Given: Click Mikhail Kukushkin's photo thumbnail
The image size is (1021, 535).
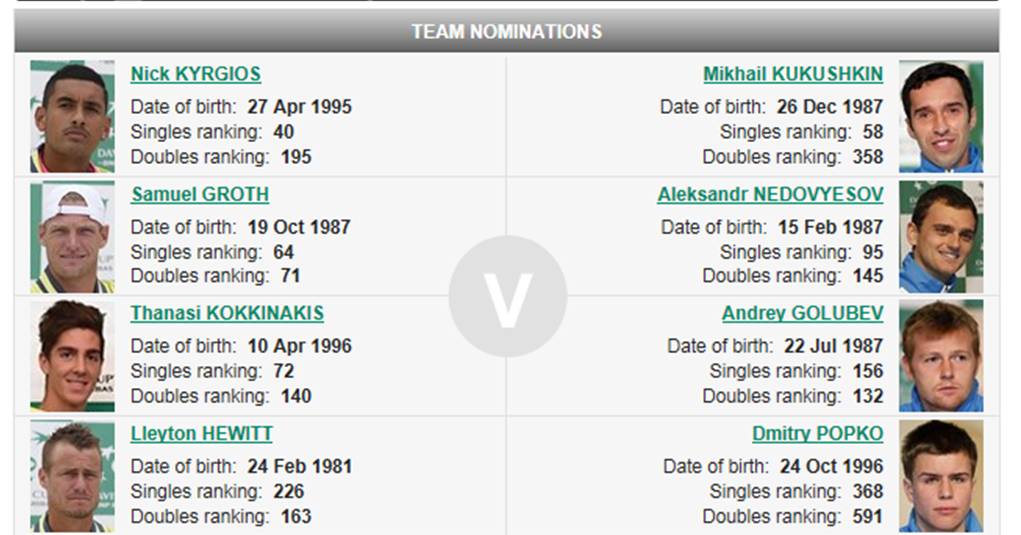Looking at the screenshot, I should point(940,116).
